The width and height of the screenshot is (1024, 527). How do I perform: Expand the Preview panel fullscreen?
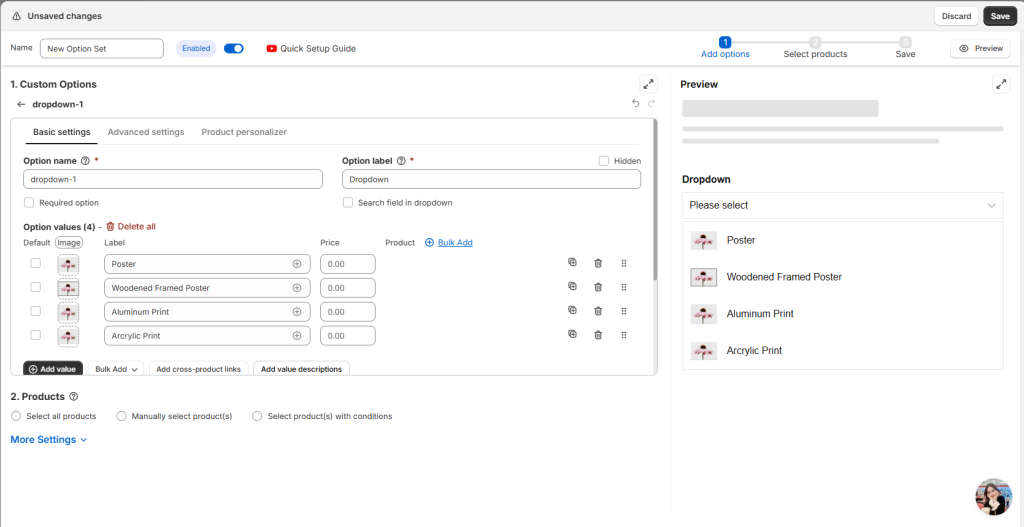(x=1001, y=85)
